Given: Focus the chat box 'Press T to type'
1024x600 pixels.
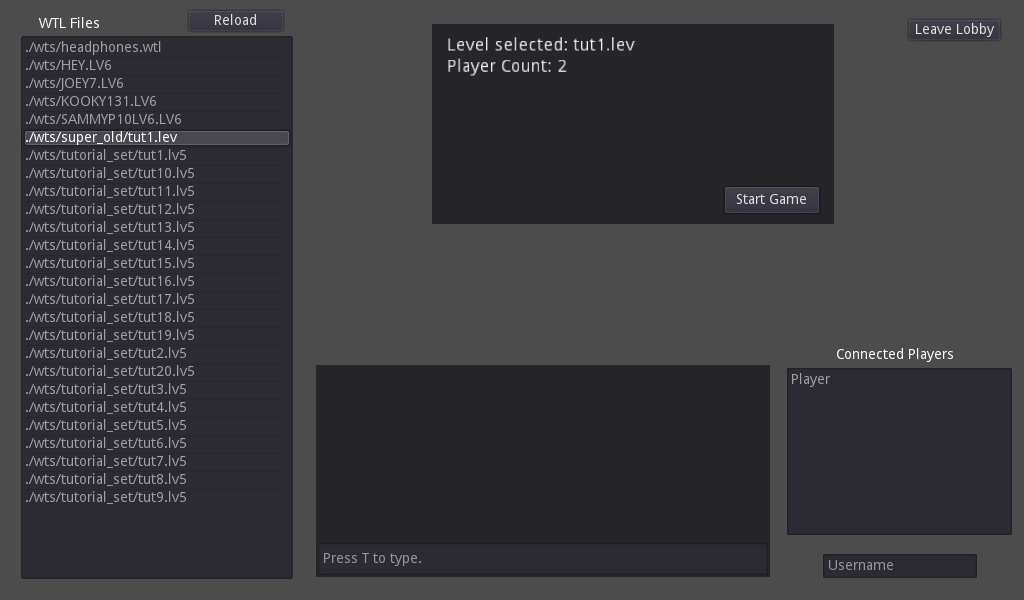Looking at the screenshot, I should click(x=542, y=558).
